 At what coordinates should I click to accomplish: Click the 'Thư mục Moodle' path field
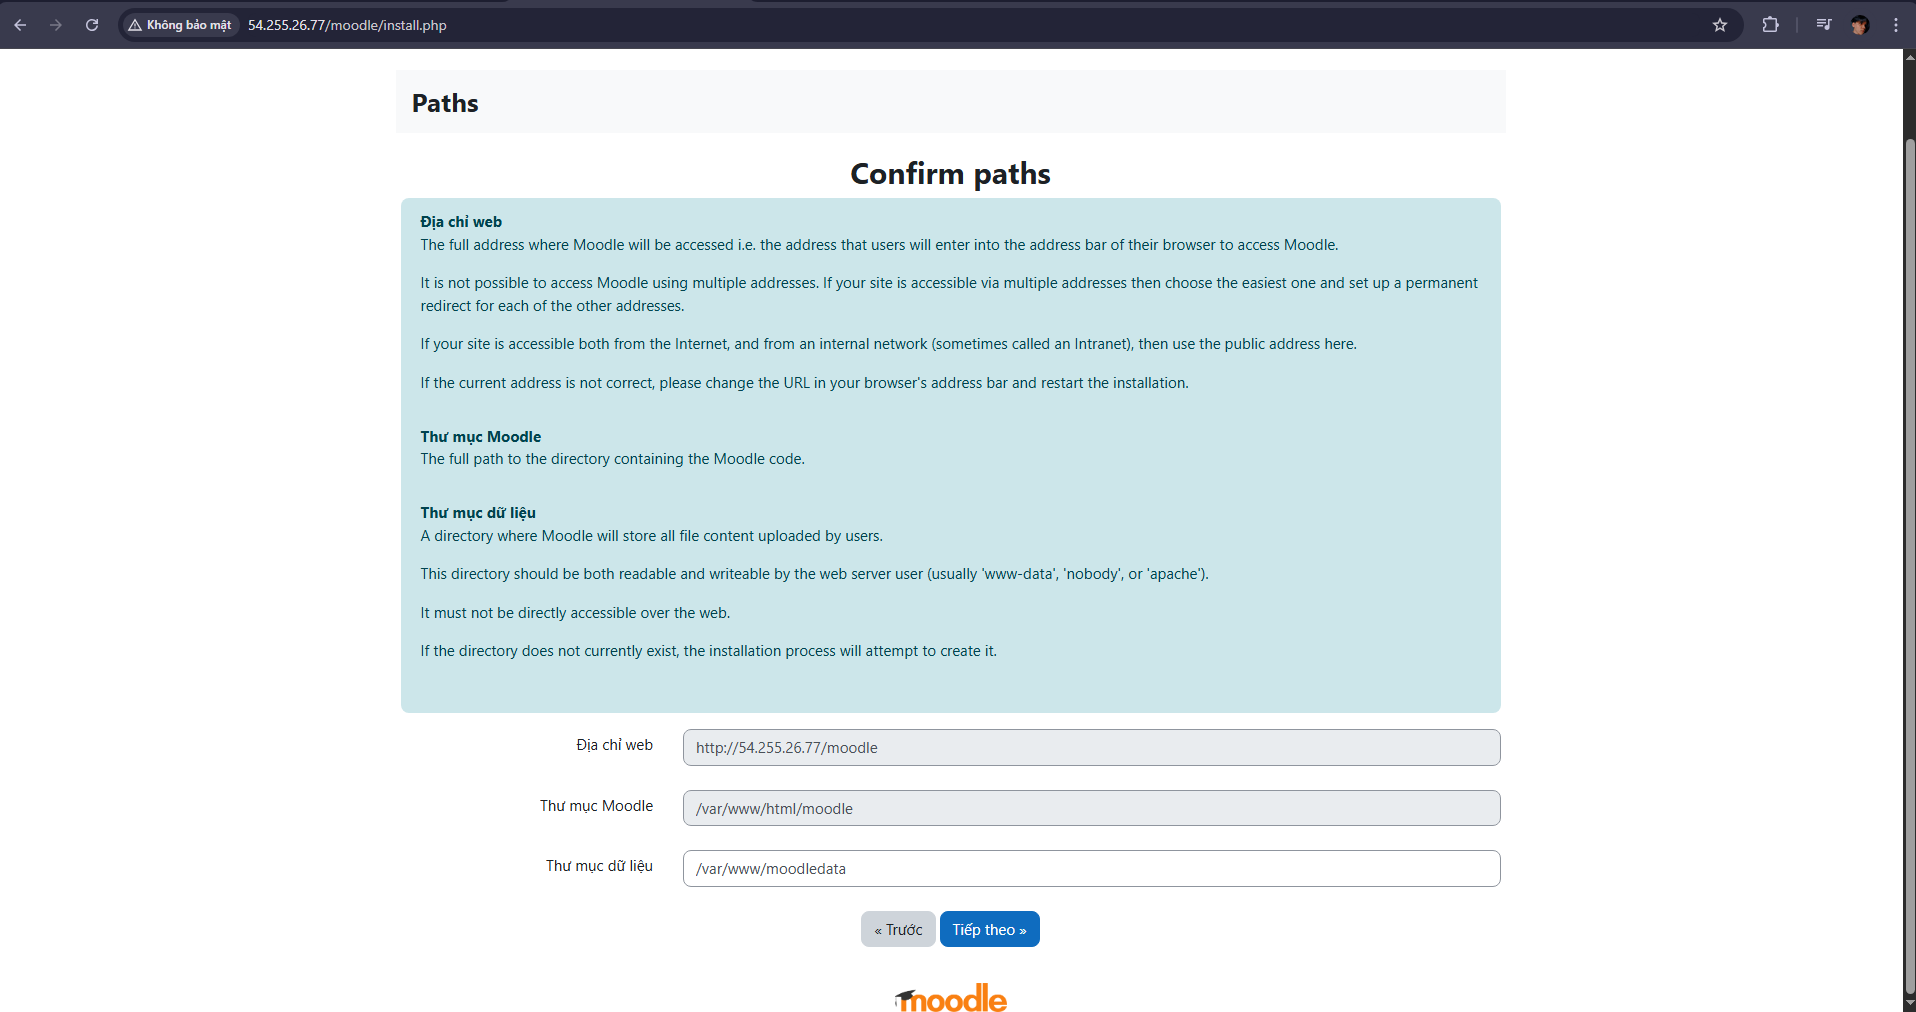tap(1091, 808)
